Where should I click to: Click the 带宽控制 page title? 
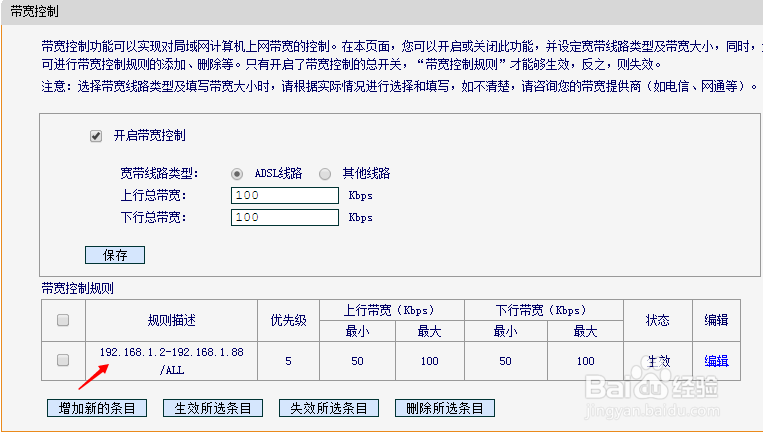point(35,11)
